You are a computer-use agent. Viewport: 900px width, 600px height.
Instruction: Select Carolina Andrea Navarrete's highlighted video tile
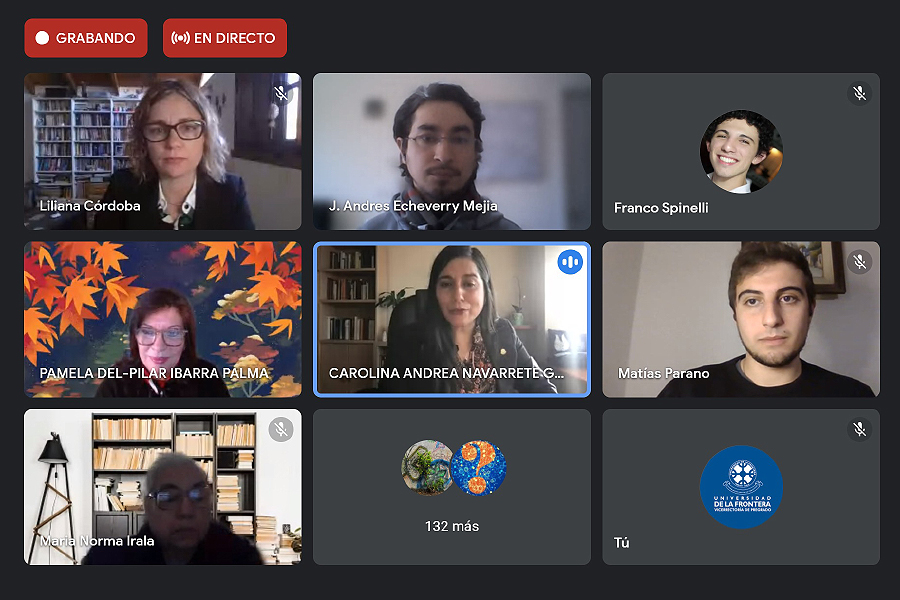click(x=452, y=319)
